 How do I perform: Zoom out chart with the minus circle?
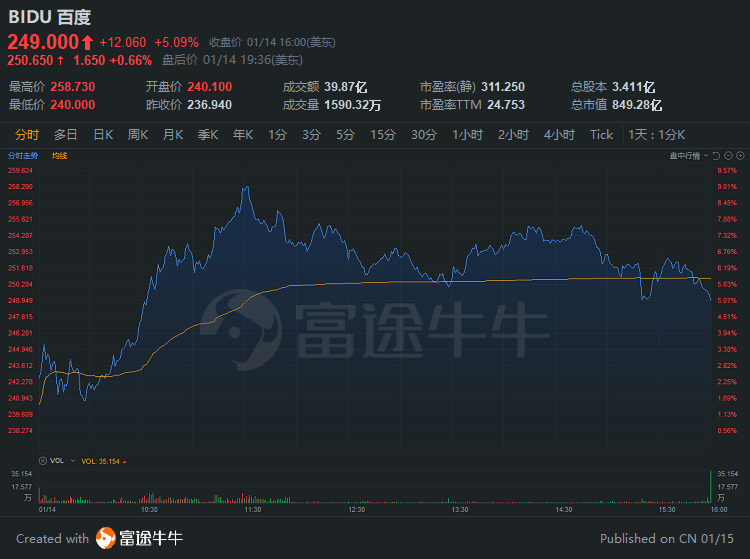click(728, 156)
